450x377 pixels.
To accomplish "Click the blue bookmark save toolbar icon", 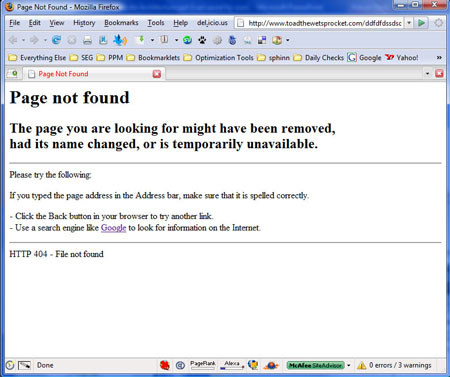I will pos(103,40).
